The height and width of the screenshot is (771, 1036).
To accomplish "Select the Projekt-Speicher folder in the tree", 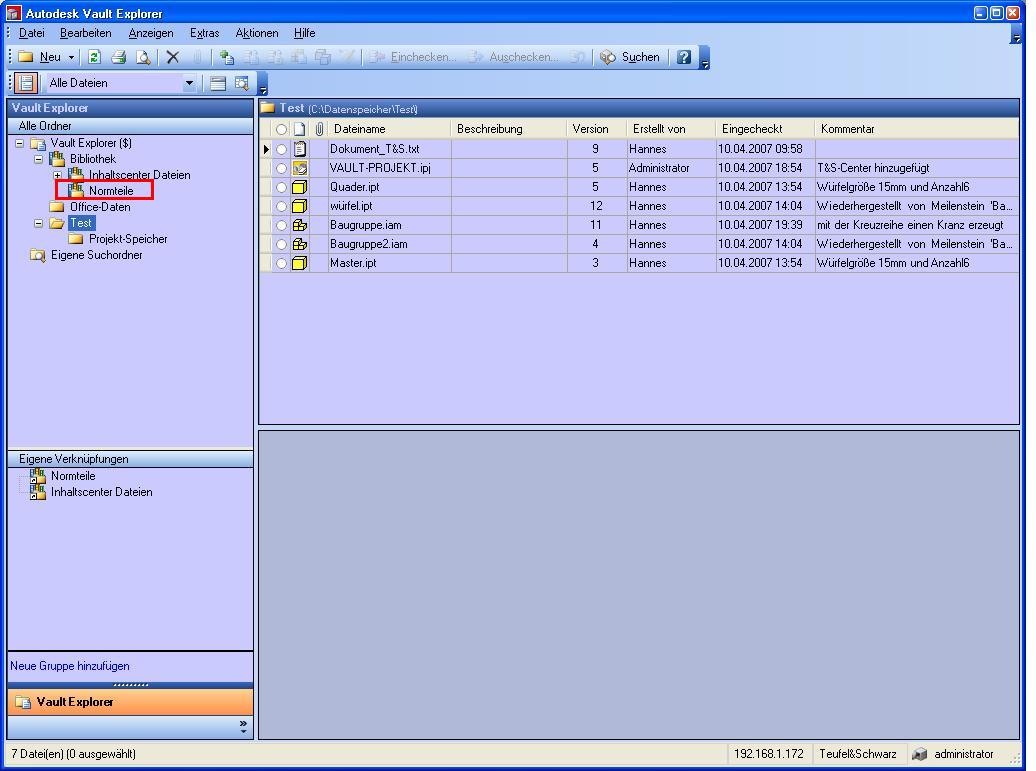I will point(128,239).
